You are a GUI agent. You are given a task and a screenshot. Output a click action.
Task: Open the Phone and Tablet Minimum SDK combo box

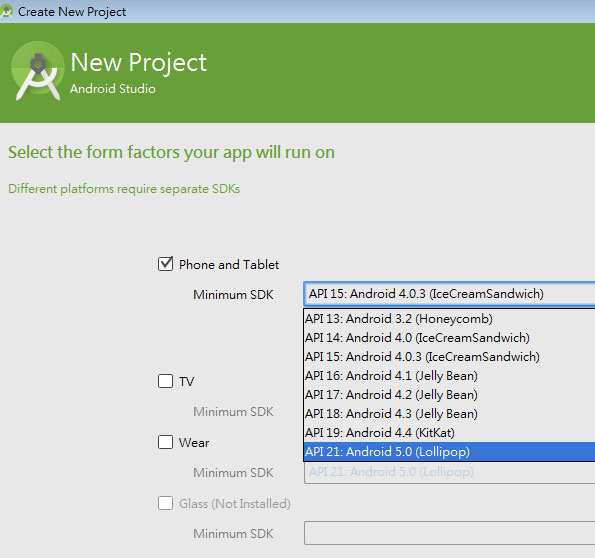[449, 294]
